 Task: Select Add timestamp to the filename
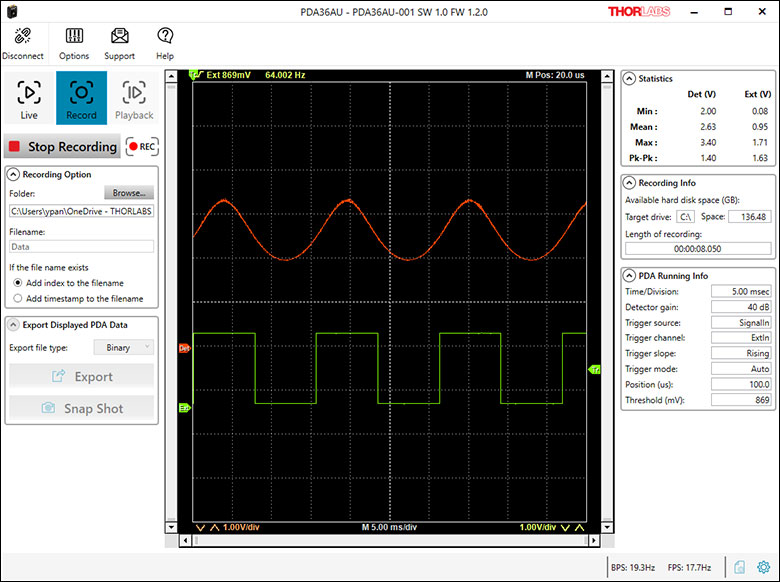click(18, 298)
